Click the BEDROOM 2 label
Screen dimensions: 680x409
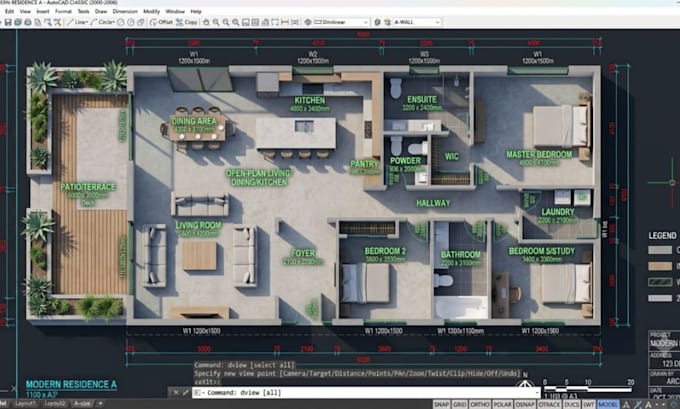pos(385,251)
